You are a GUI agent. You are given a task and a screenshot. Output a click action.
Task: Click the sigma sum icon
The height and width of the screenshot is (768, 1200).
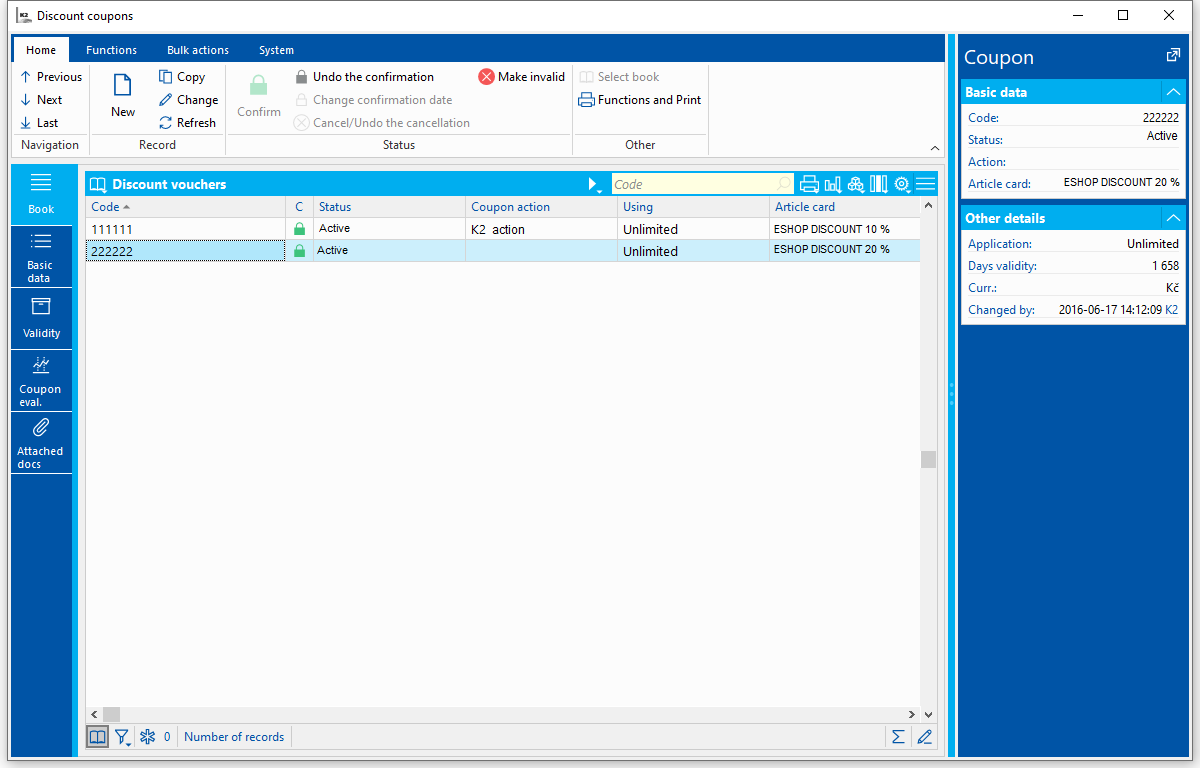click(898, 737)
